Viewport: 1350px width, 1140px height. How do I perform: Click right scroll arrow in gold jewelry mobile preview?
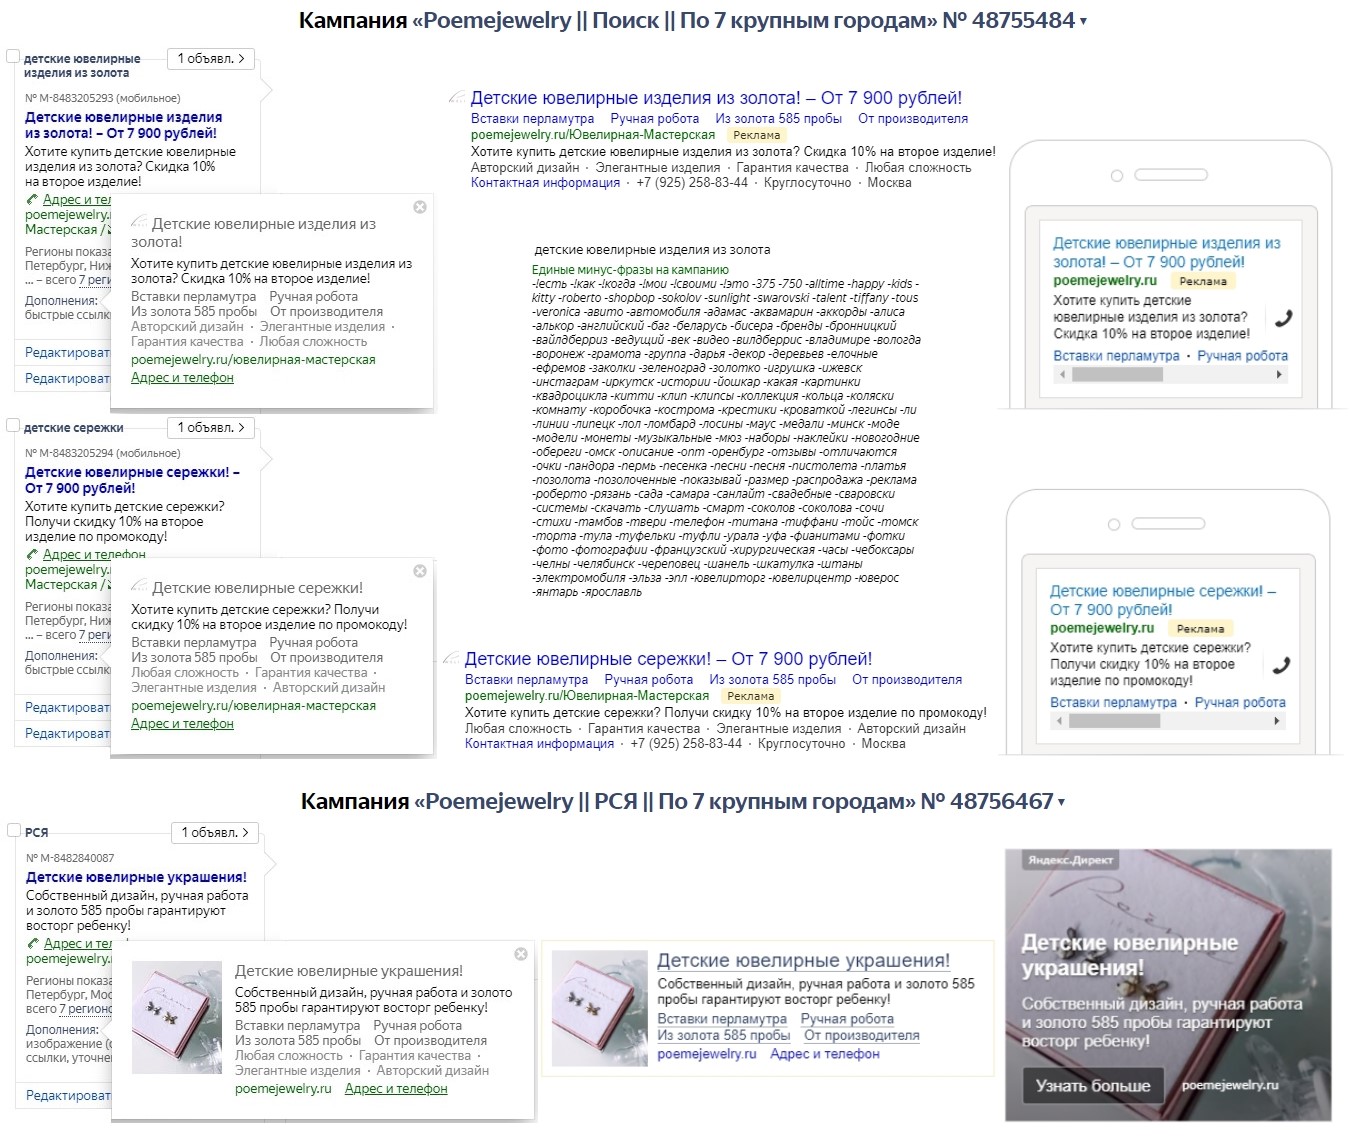coord(1279,375)
